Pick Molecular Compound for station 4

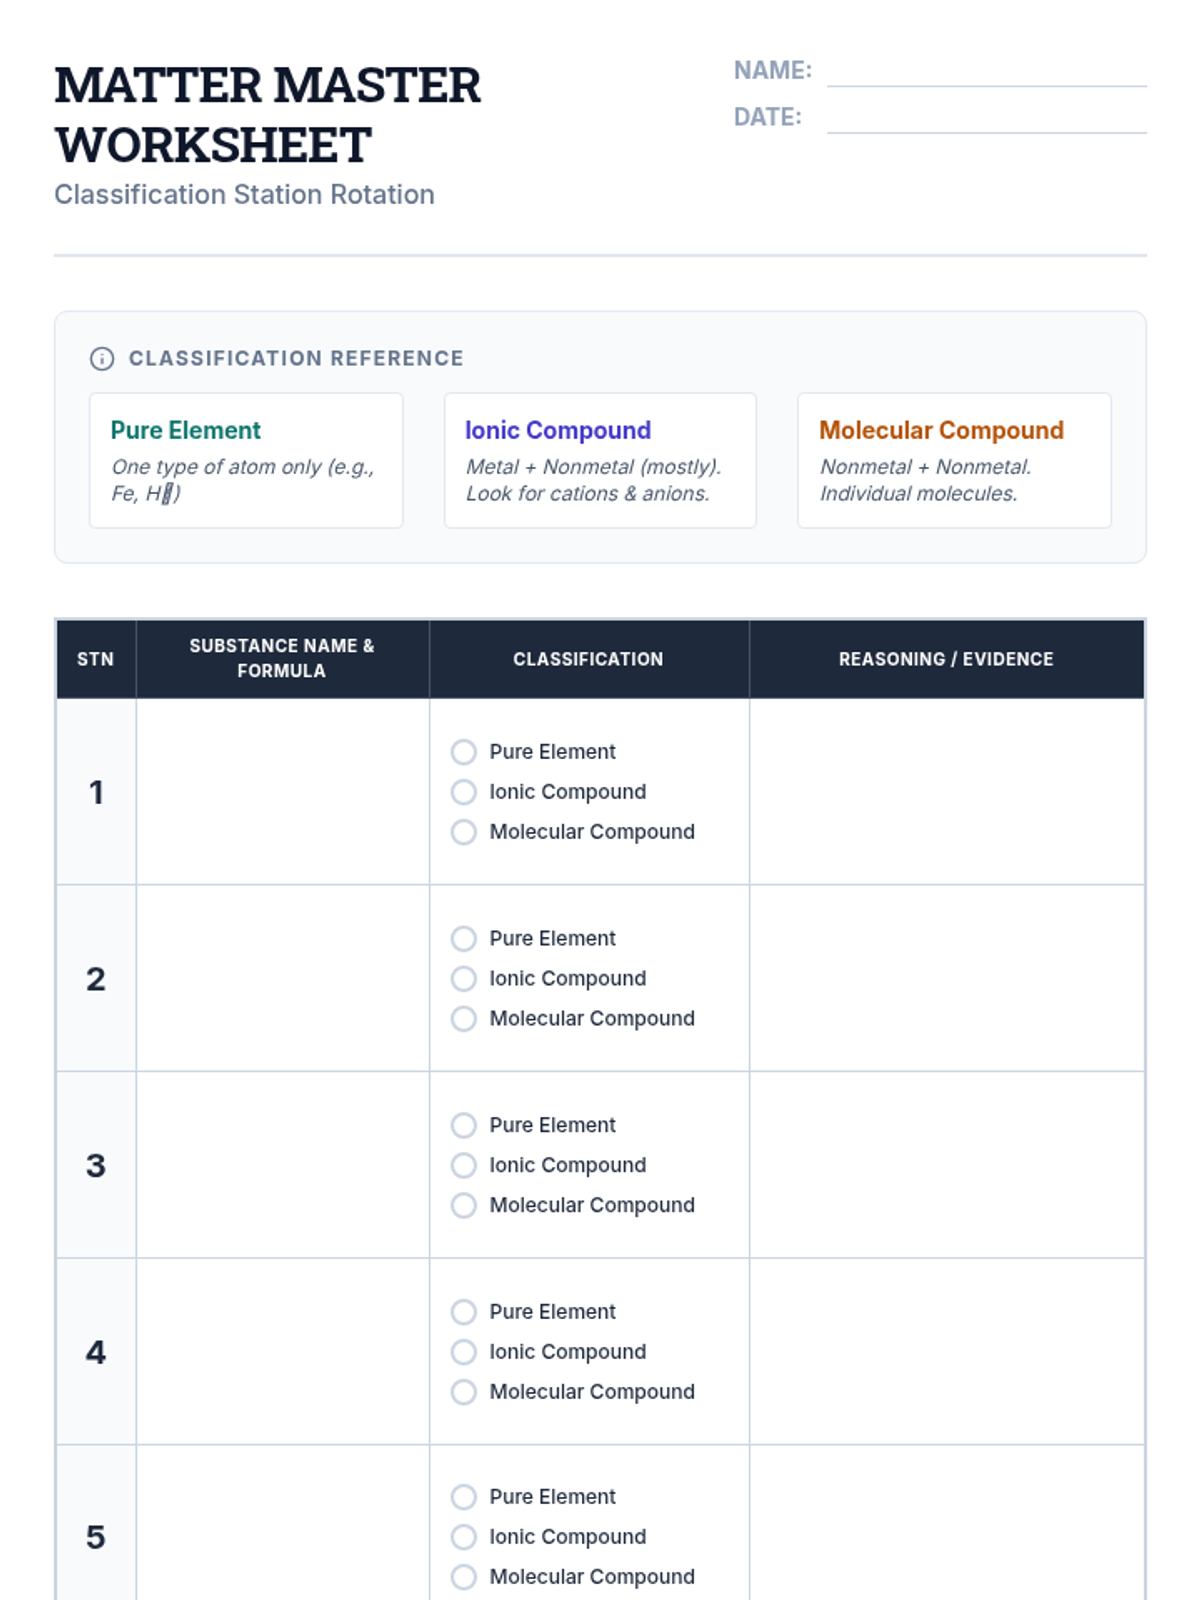[464, 1392]
